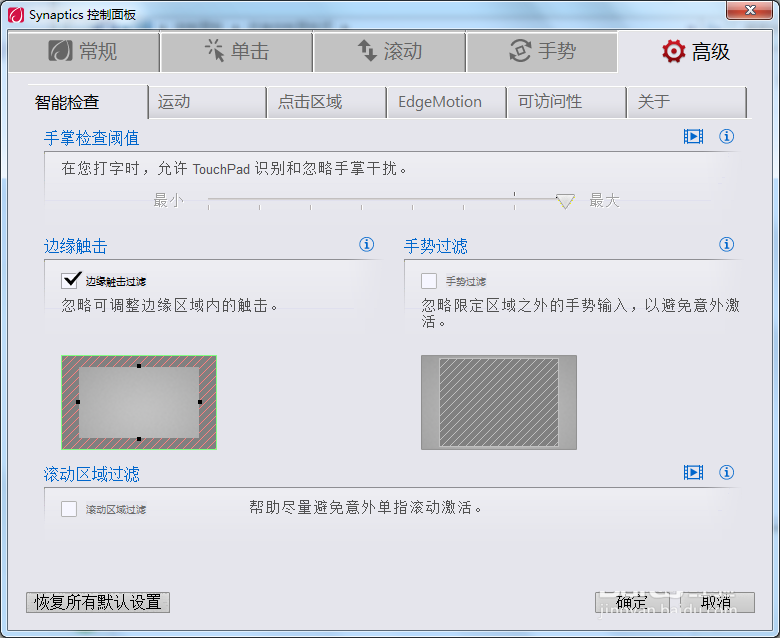Click the 边缘触击 section heading
The width and height of the screenshot is (780, 638).
76,246
